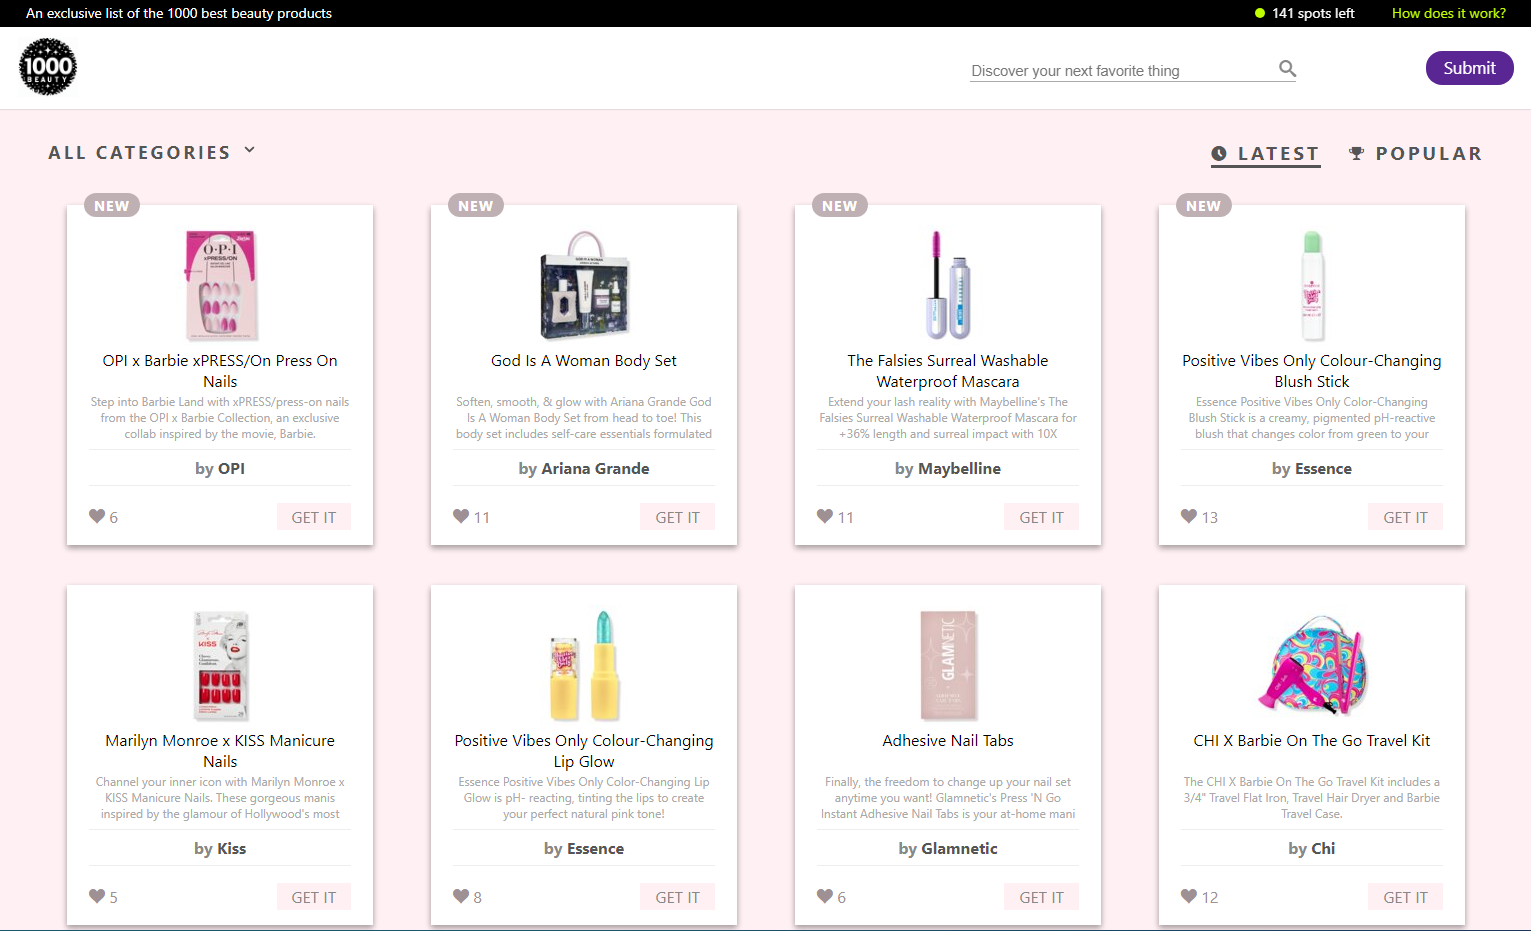Click the 141 spots left indicator
This screenshot has width=1531, height=931.
1305,13
